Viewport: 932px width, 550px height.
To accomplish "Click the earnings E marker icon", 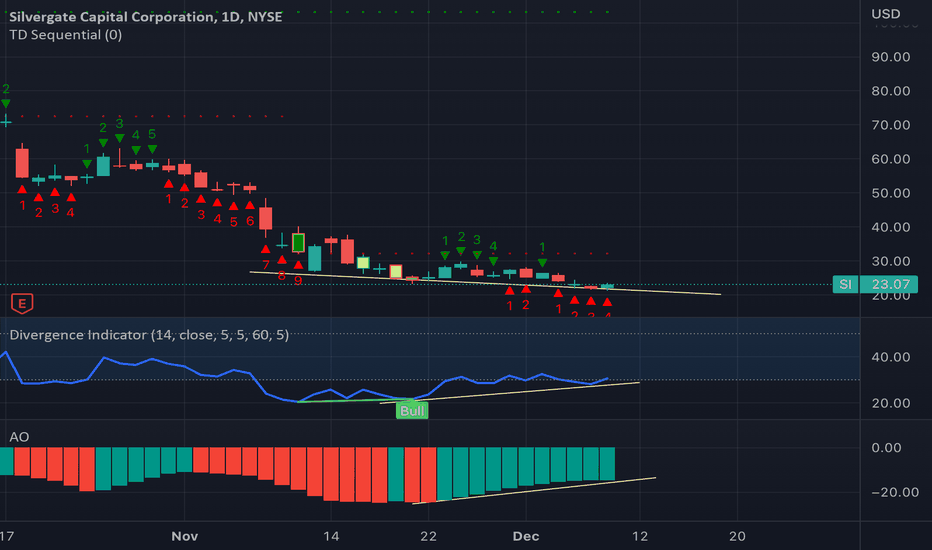I will click(22, 304).
